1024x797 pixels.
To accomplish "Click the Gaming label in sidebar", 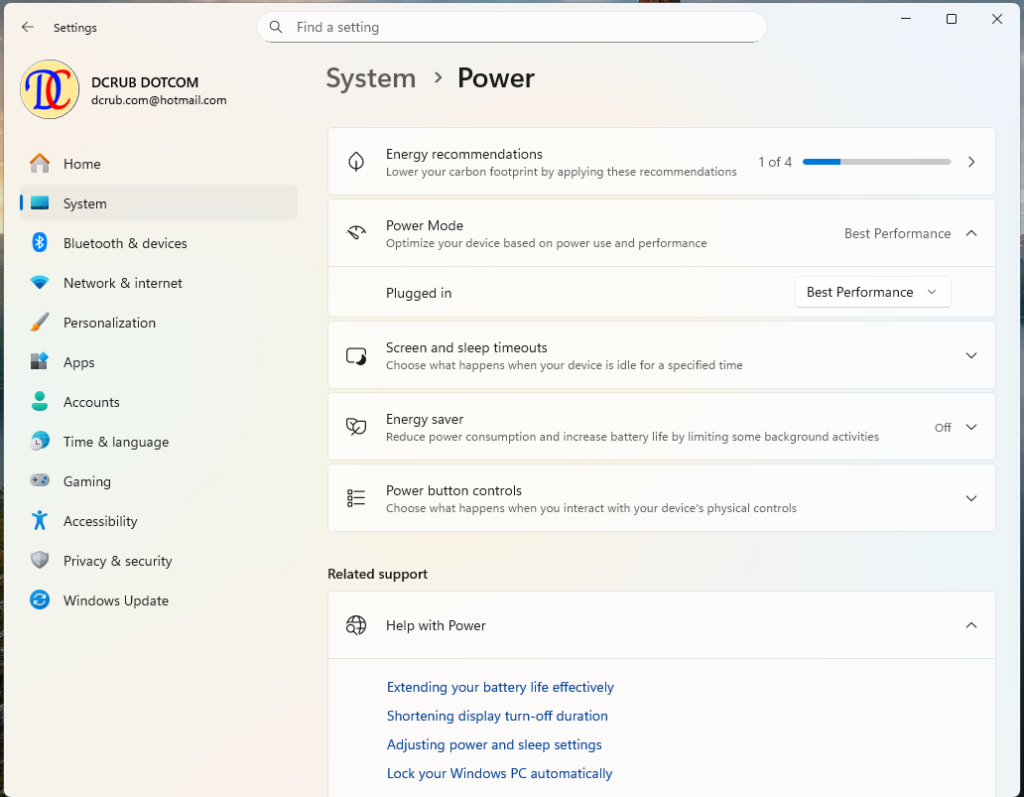I will click(87, 481).
